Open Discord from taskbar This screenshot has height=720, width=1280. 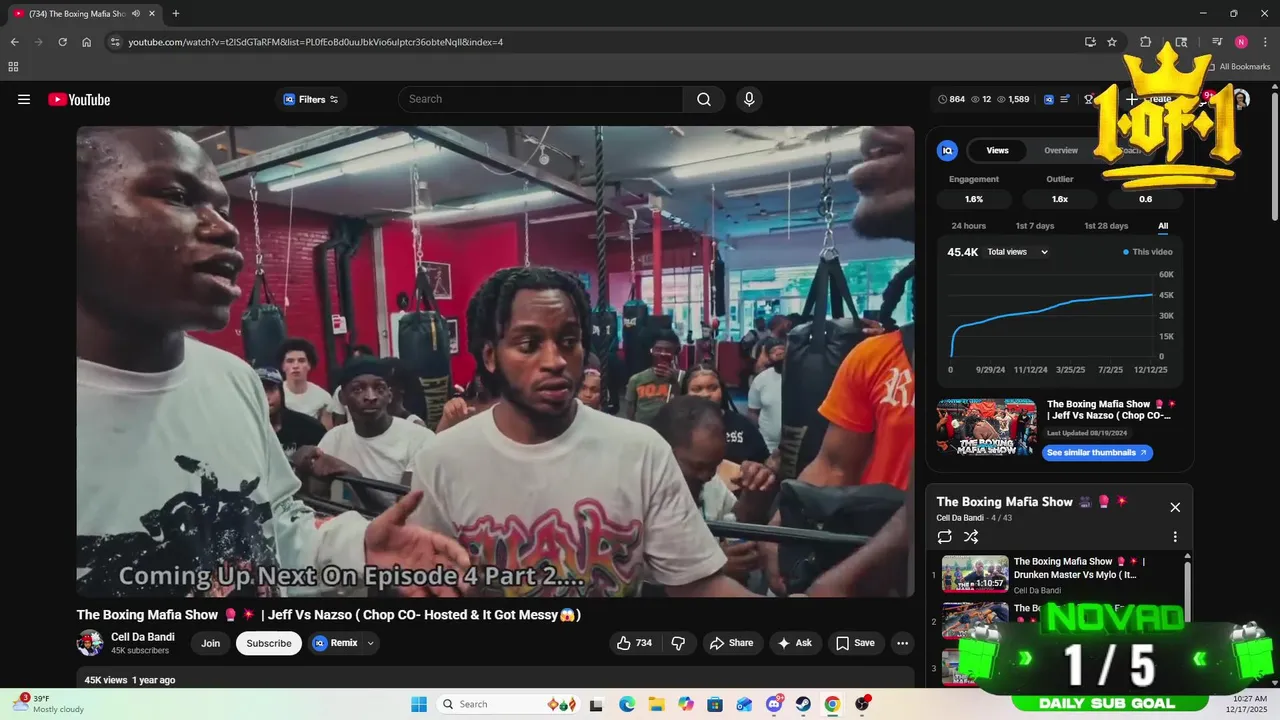(x=774, y=704)
